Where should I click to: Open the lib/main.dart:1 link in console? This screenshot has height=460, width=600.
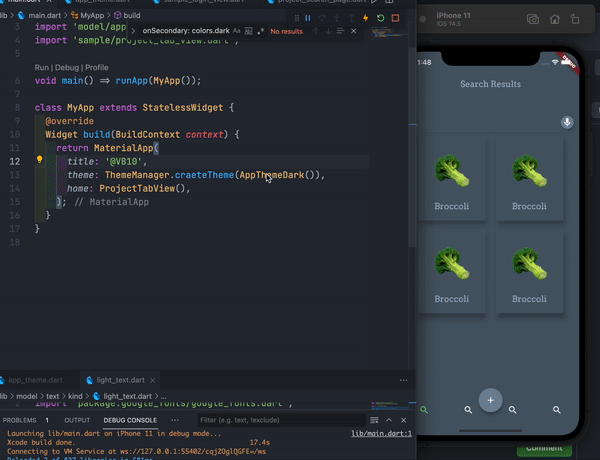(382, 434)
